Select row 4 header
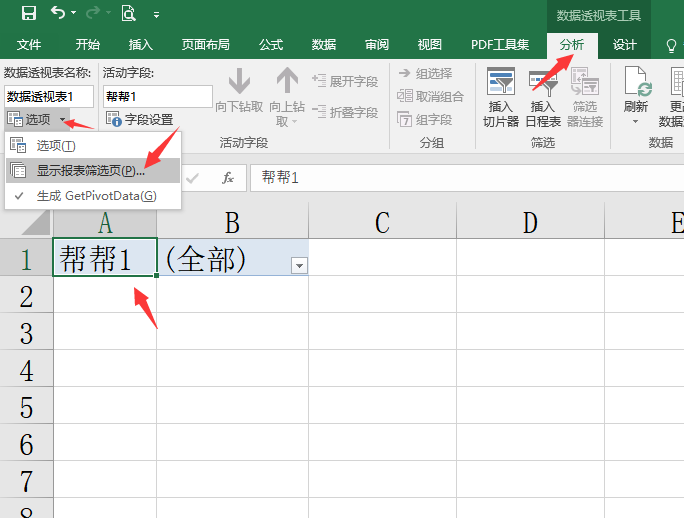 pos(26,369)
